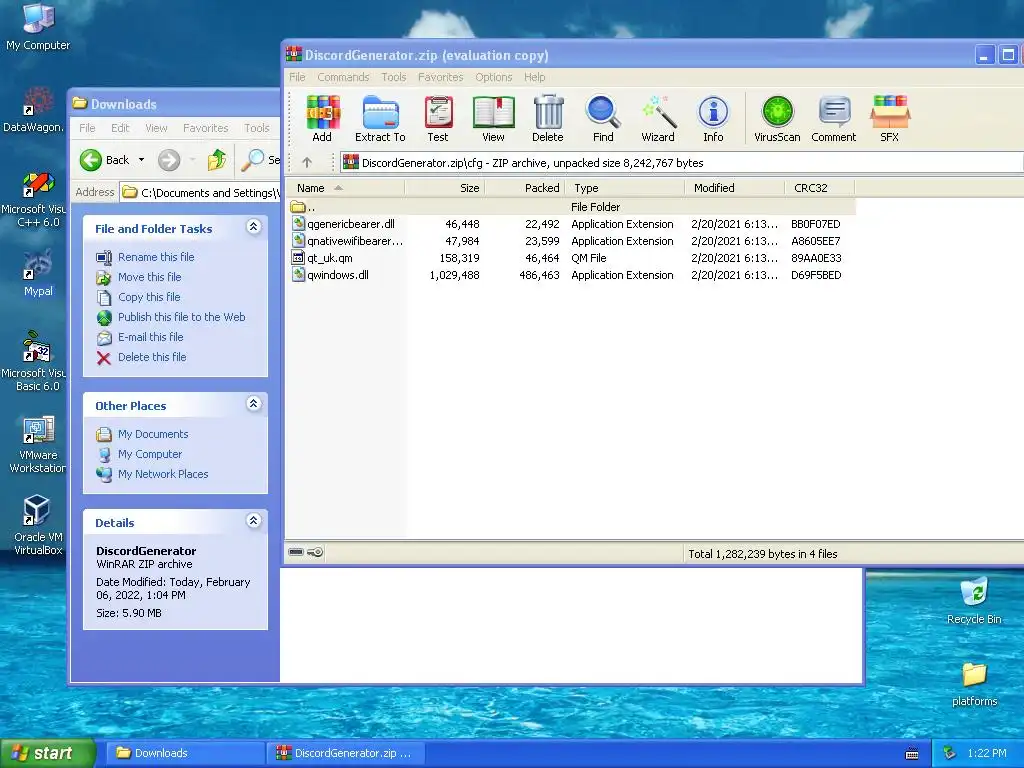Open the Commands menu
The height and width of the screenshot is (768, 1024).
coord(344,77)
